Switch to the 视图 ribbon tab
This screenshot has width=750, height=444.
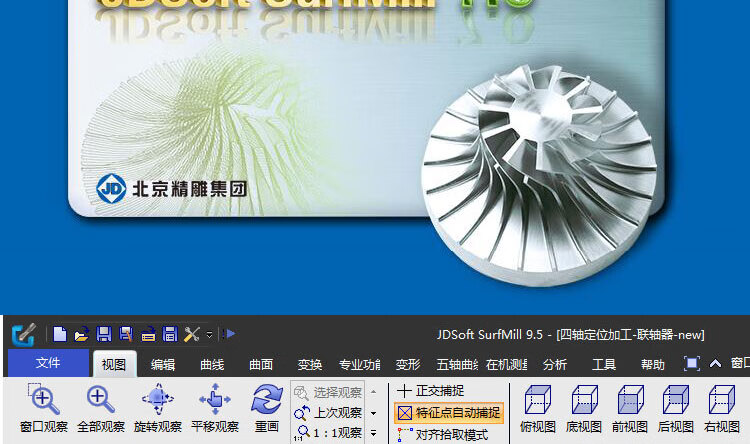114,365
